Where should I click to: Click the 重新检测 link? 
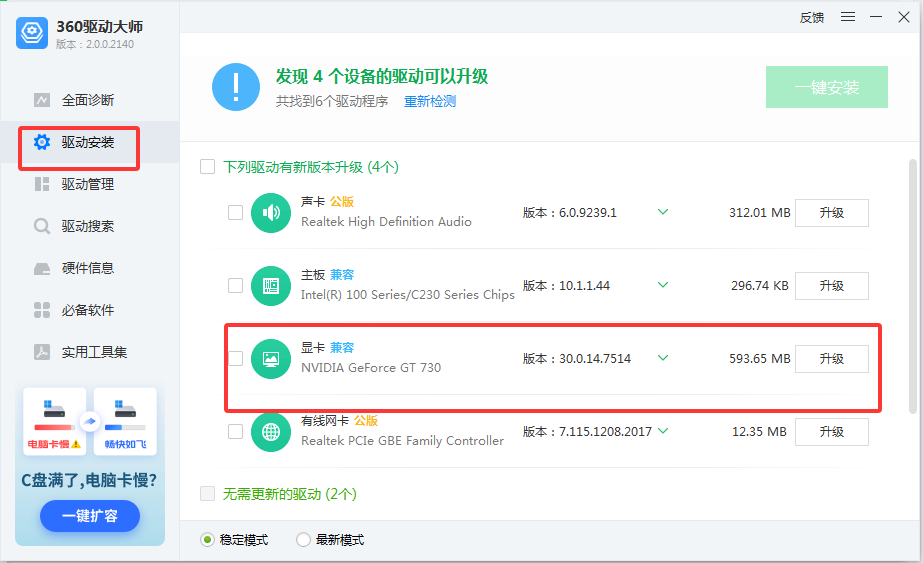[x=430, y=102]
